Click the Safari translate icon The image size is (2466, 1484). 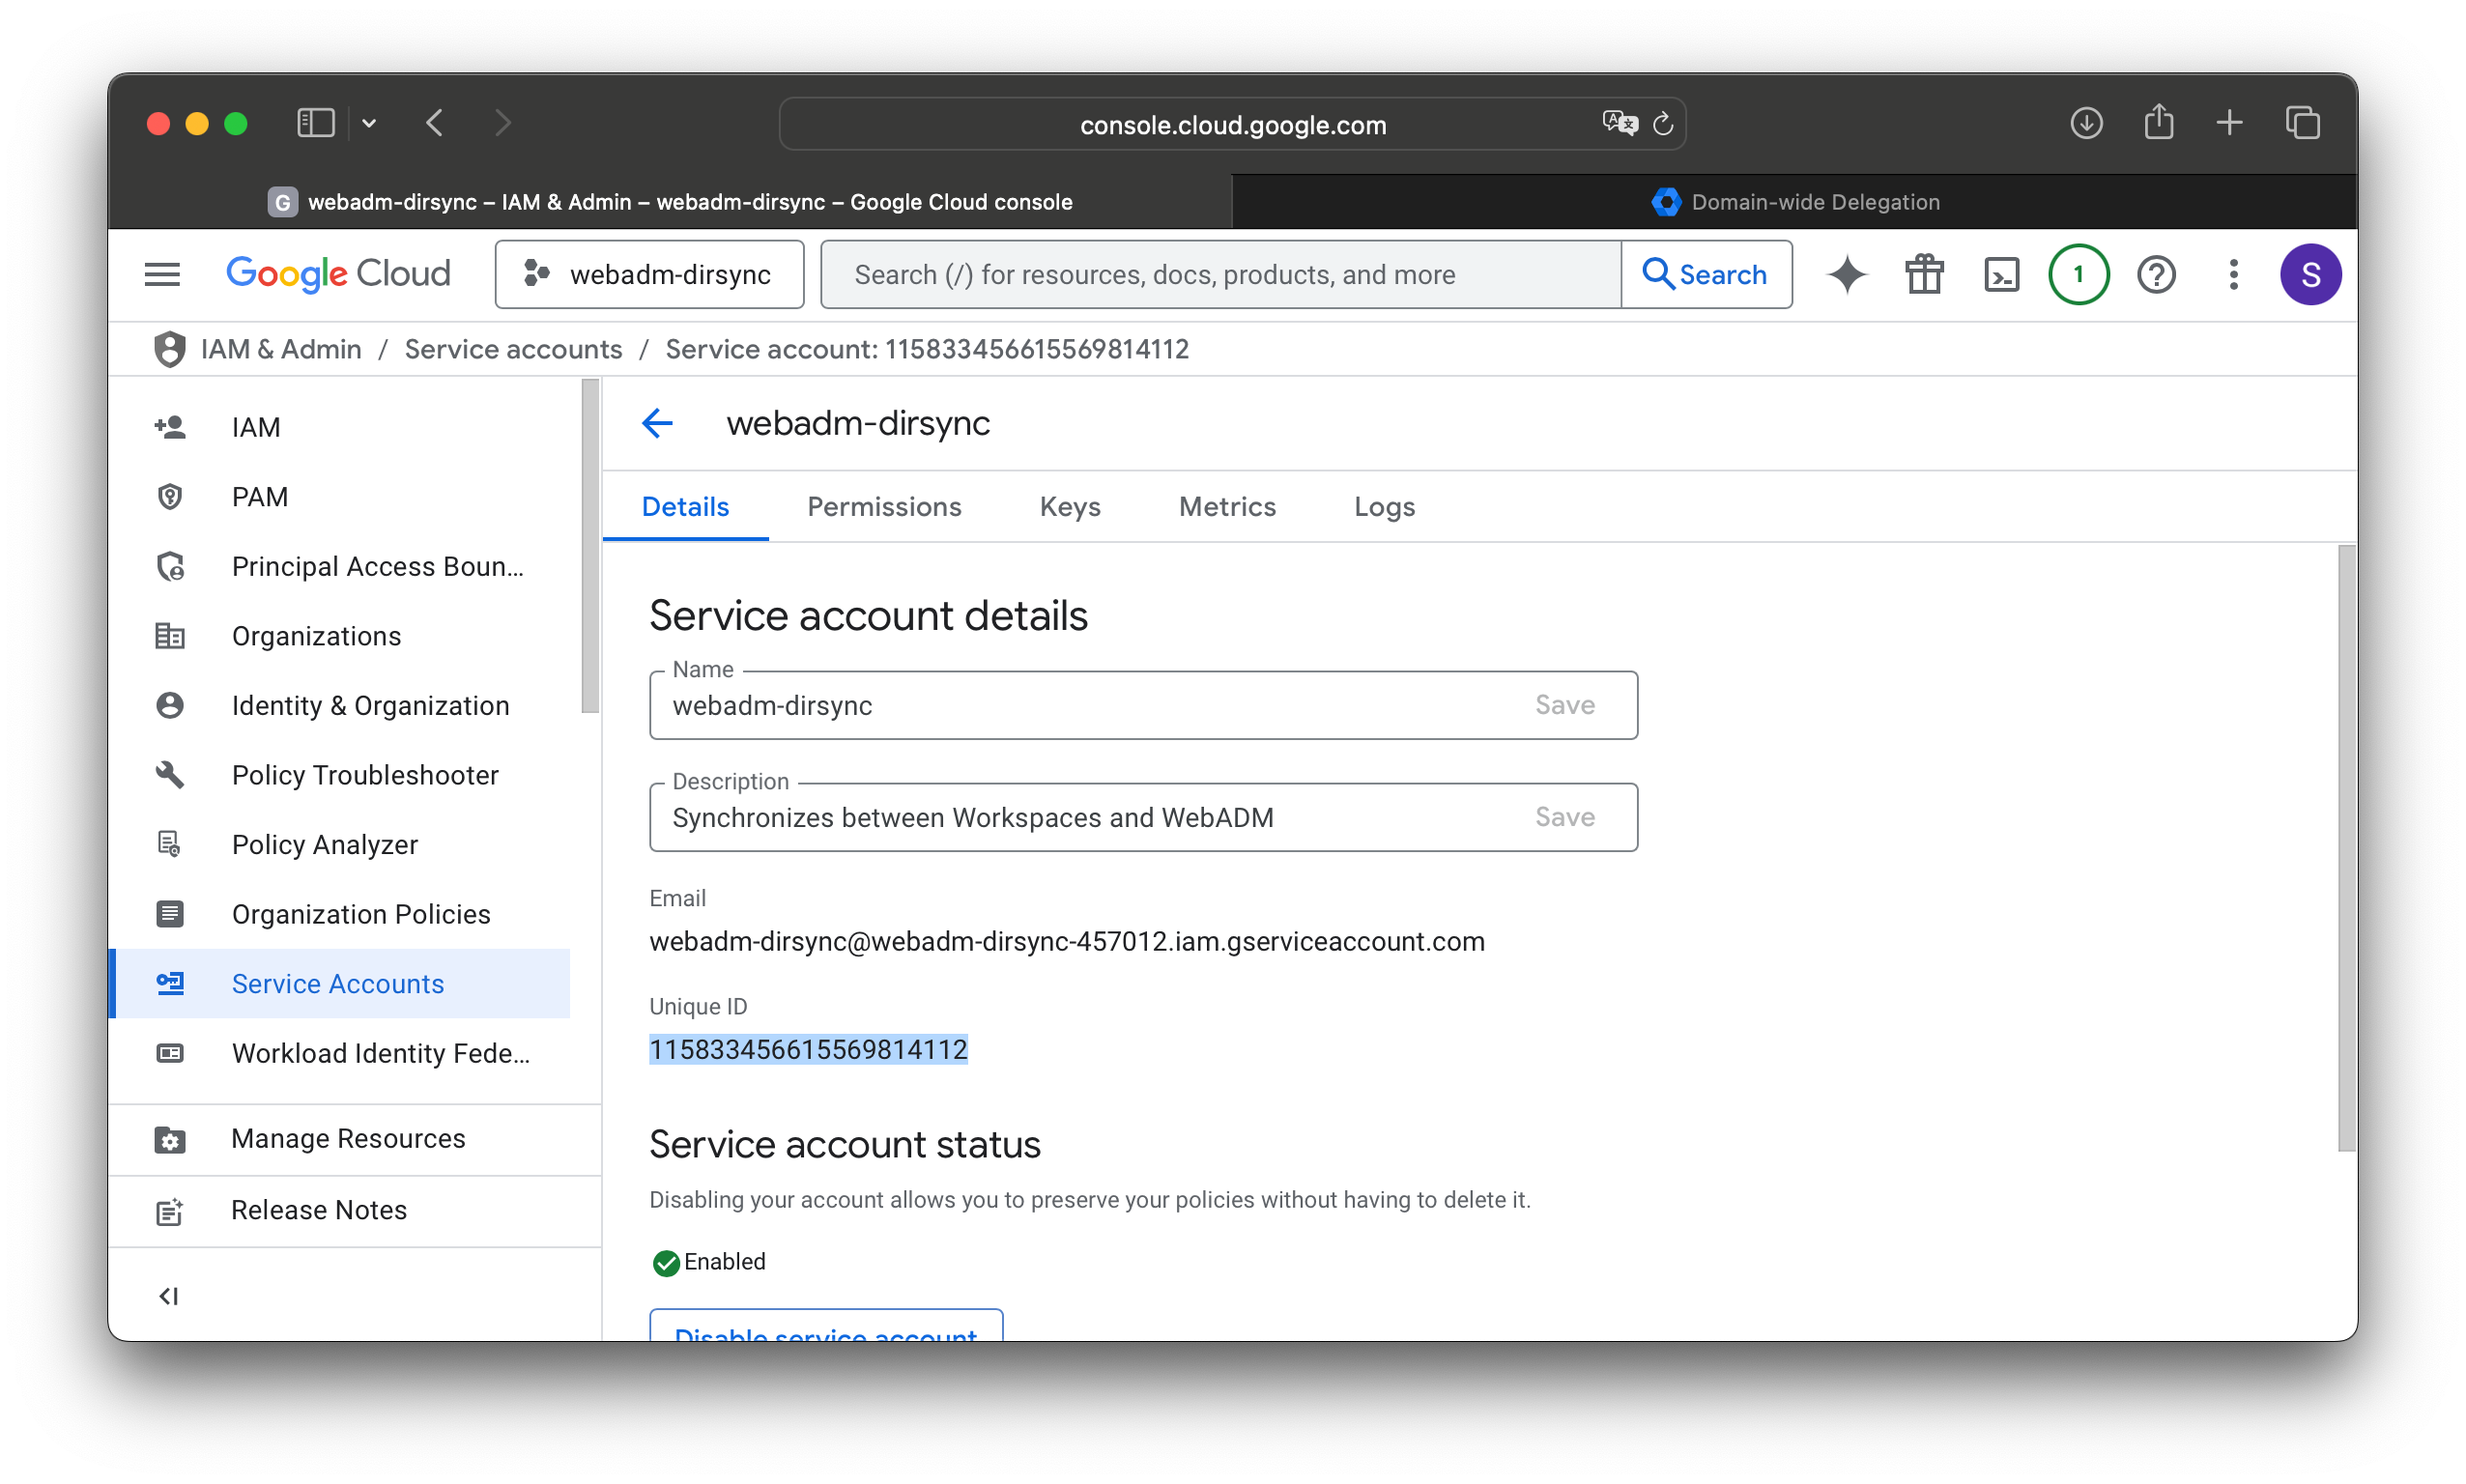pyautogui.click(x=1619, y=123)
